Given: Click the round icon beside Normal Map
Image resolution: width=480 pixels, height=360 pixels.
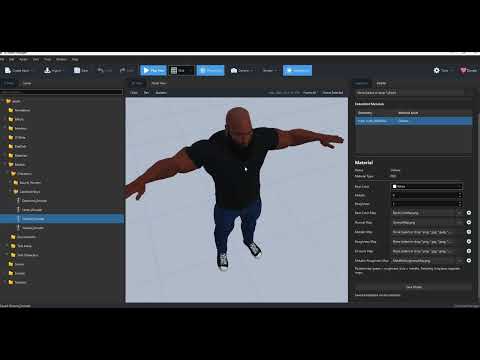Looking at the screenshot, I should click(469, 222).
